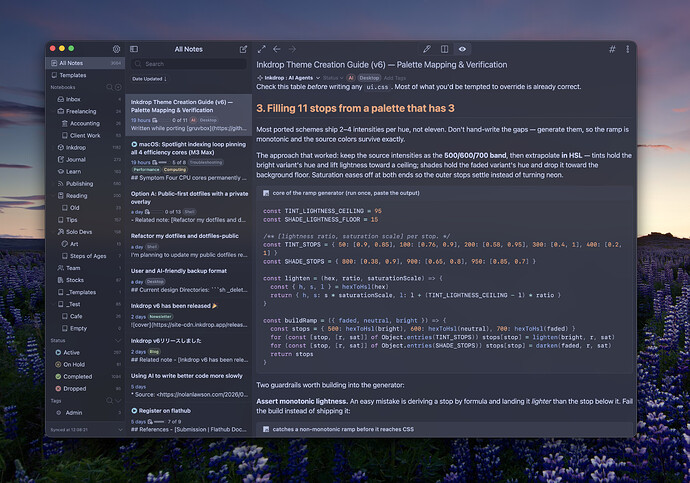This screenshot has height=483, width=690.
Task: Click the Add Tags field on the note
Action: [x=395, y=78]
